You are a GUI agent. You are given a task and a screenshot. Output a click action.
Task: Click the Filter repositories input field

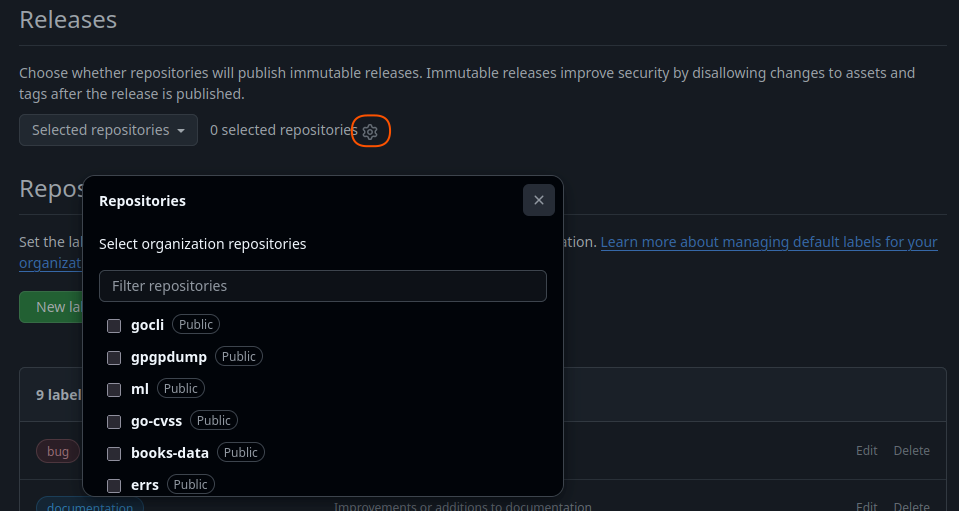coord(322,286)
